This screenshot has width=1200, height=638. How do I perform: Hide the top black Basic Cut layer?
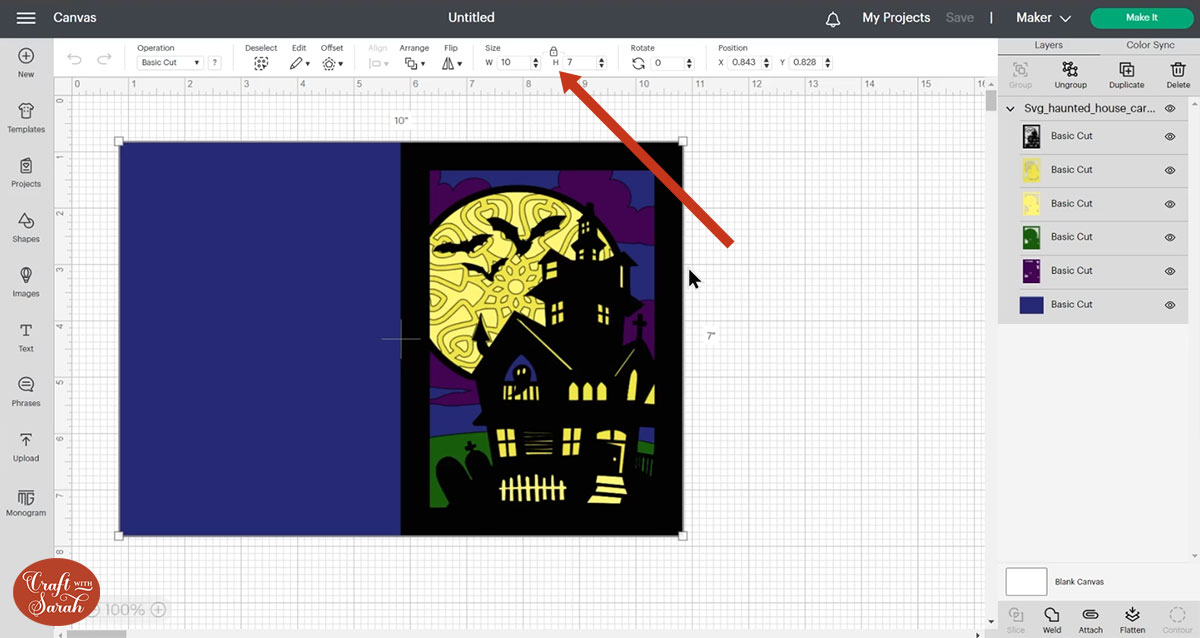click(1170, 136)
